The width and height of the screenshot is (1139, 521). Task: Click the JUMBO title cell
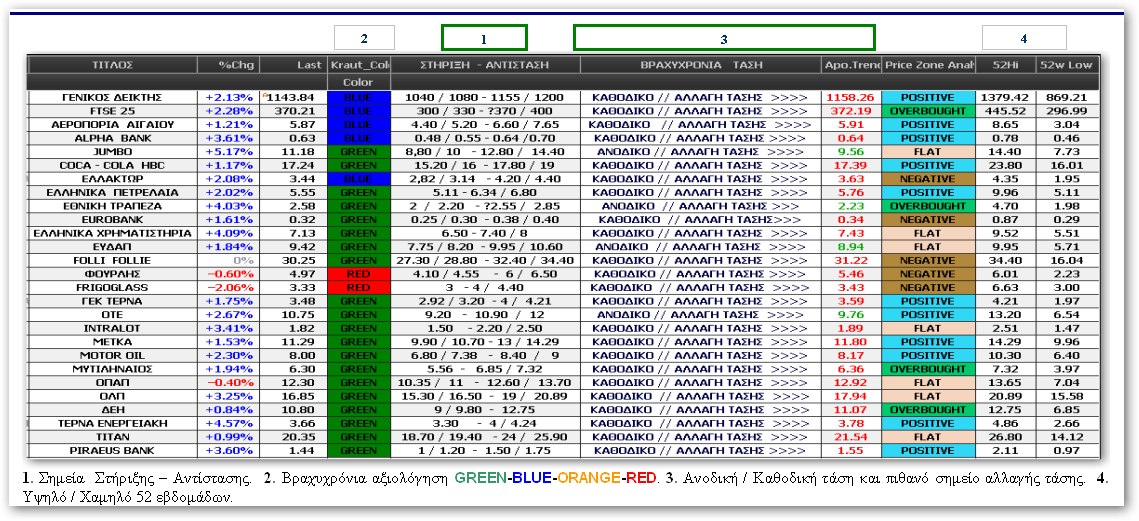pyautogui.click(x=113, y=152)
